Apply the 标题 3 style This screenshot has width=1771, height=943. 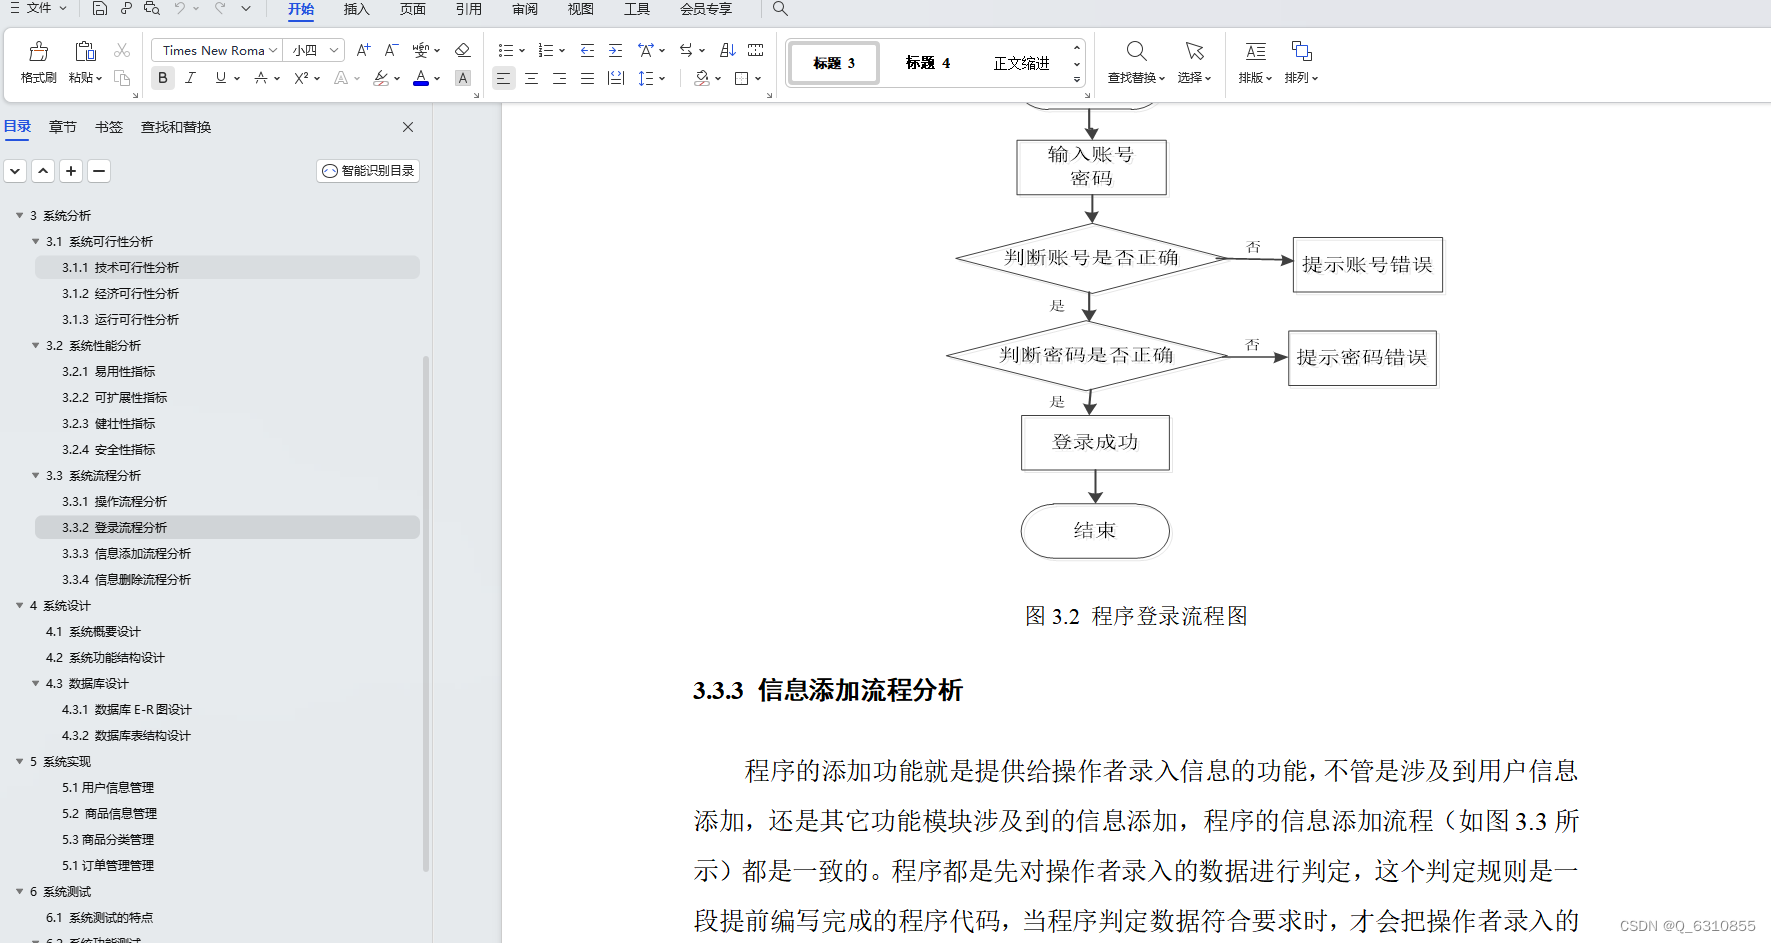coord(834,63)
